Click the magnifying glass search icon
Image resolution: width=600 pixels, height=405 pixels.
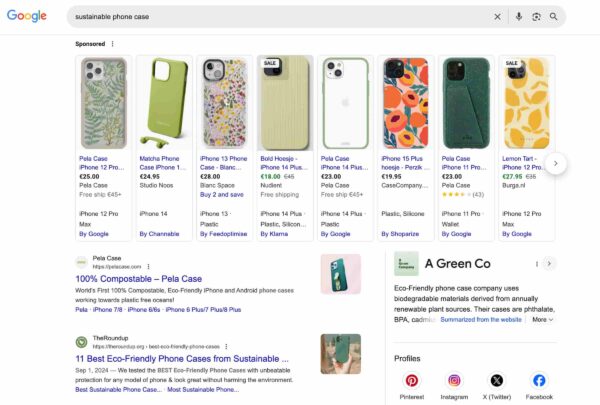click(553, 16)
